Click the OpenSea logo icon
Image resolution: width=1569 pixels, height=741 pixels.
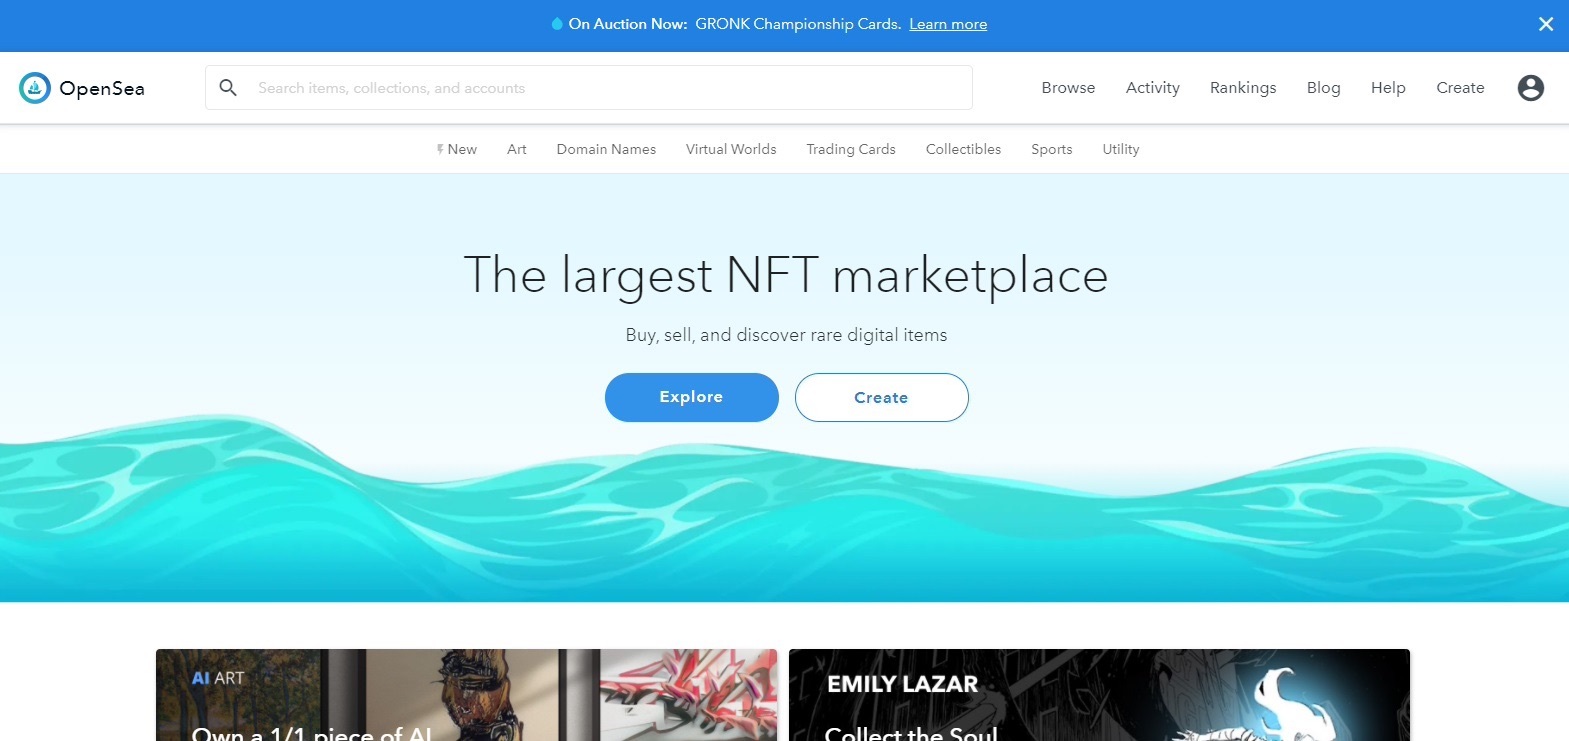(35, 88)
